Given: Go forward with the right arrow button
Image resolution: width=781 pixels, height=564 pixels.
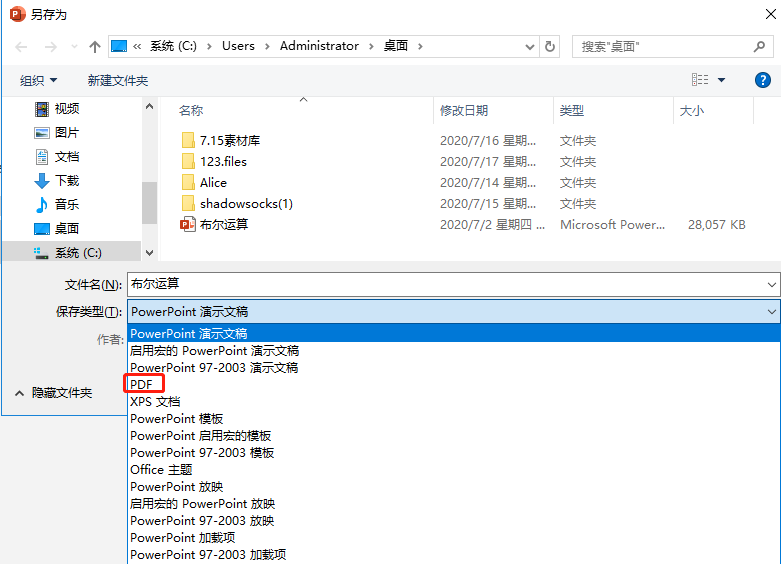Looking at the screenshot, I should click(51, 47).
